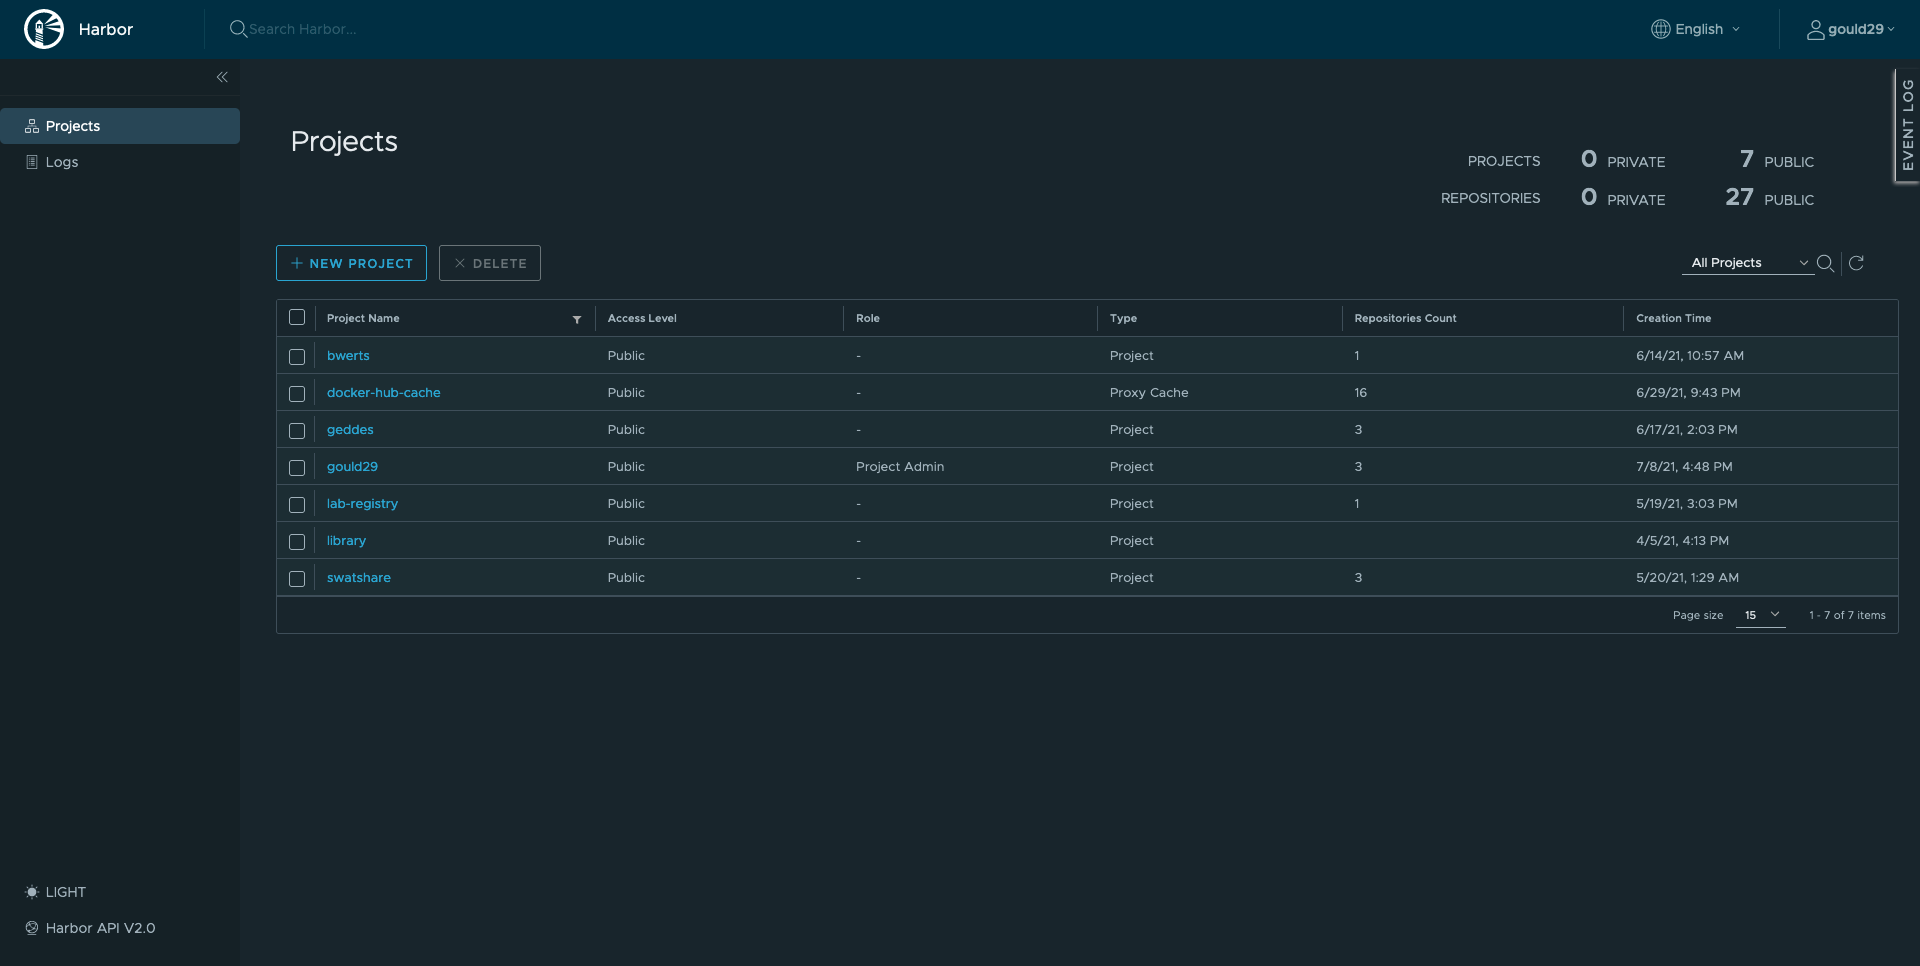Open the page size dropdown

click(1761, 615)
